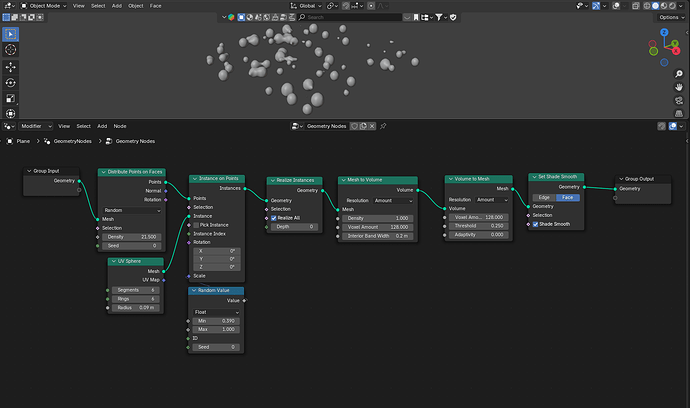Open Global transform orientation dropdown
This screenshot has height=408, width=690.
click(x=306, y=6)
